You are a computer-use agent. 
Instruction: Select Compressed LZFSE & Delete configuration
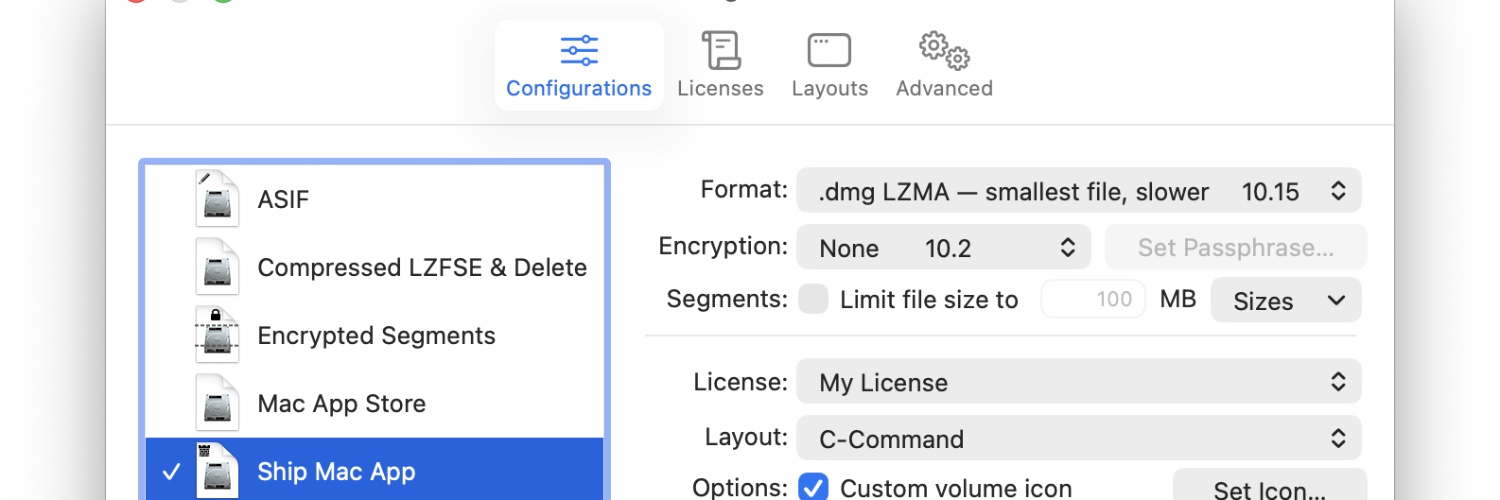[x=375, y=267]
